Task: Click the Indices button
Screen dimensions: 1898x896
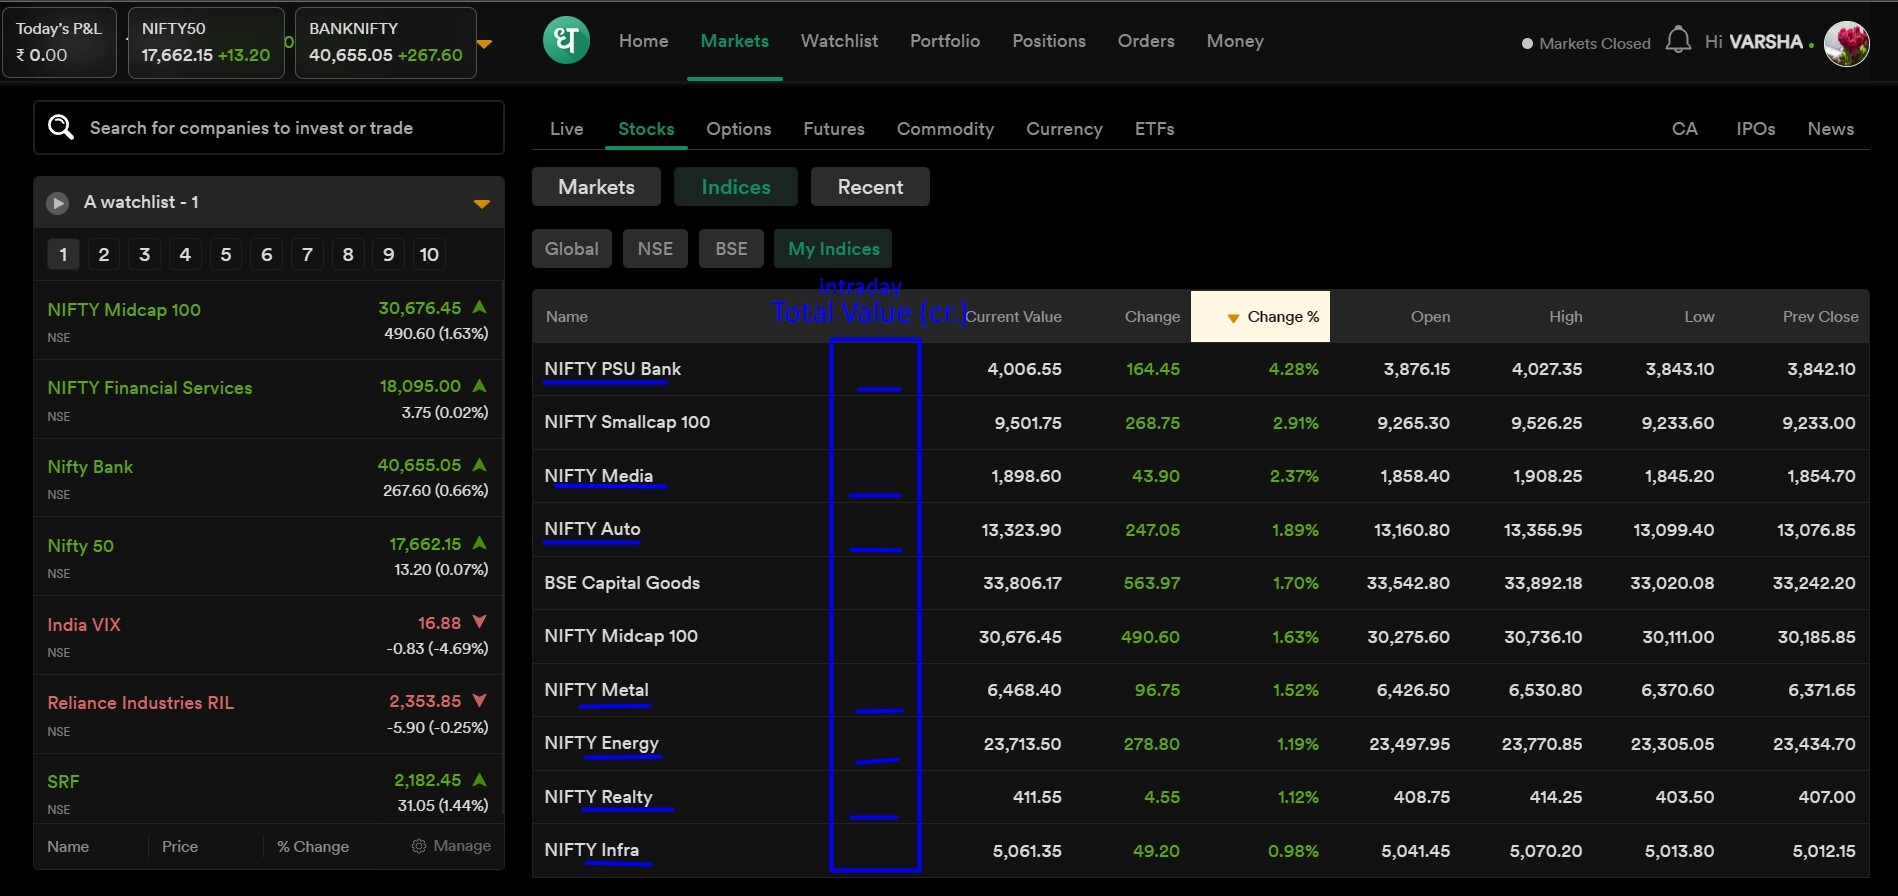Action: pos(736,187)
